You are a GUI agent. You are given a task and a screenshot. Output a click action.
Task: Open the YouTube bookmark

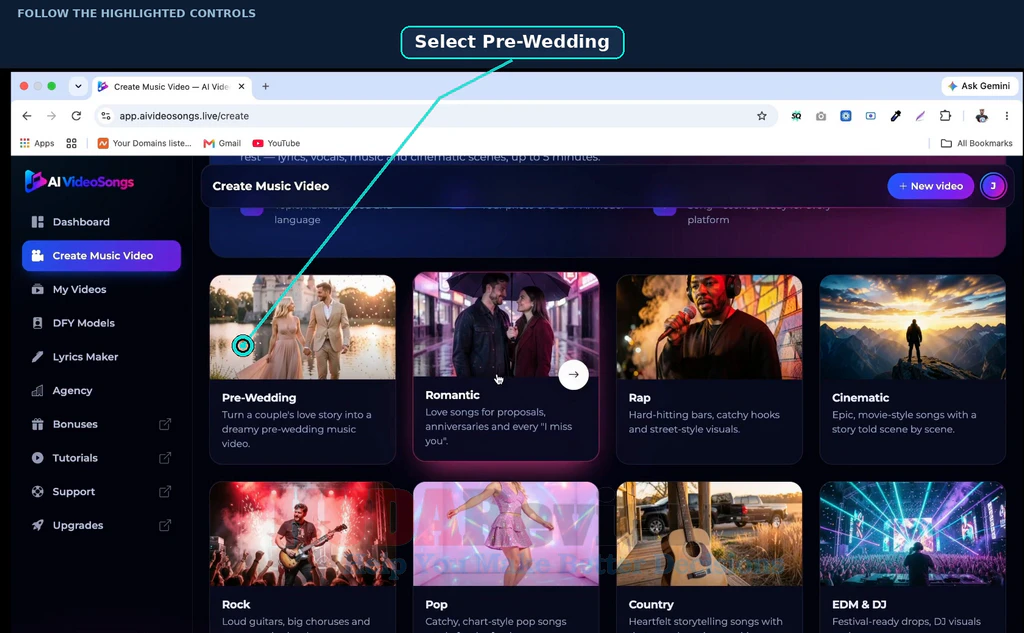tap(276, 143)
